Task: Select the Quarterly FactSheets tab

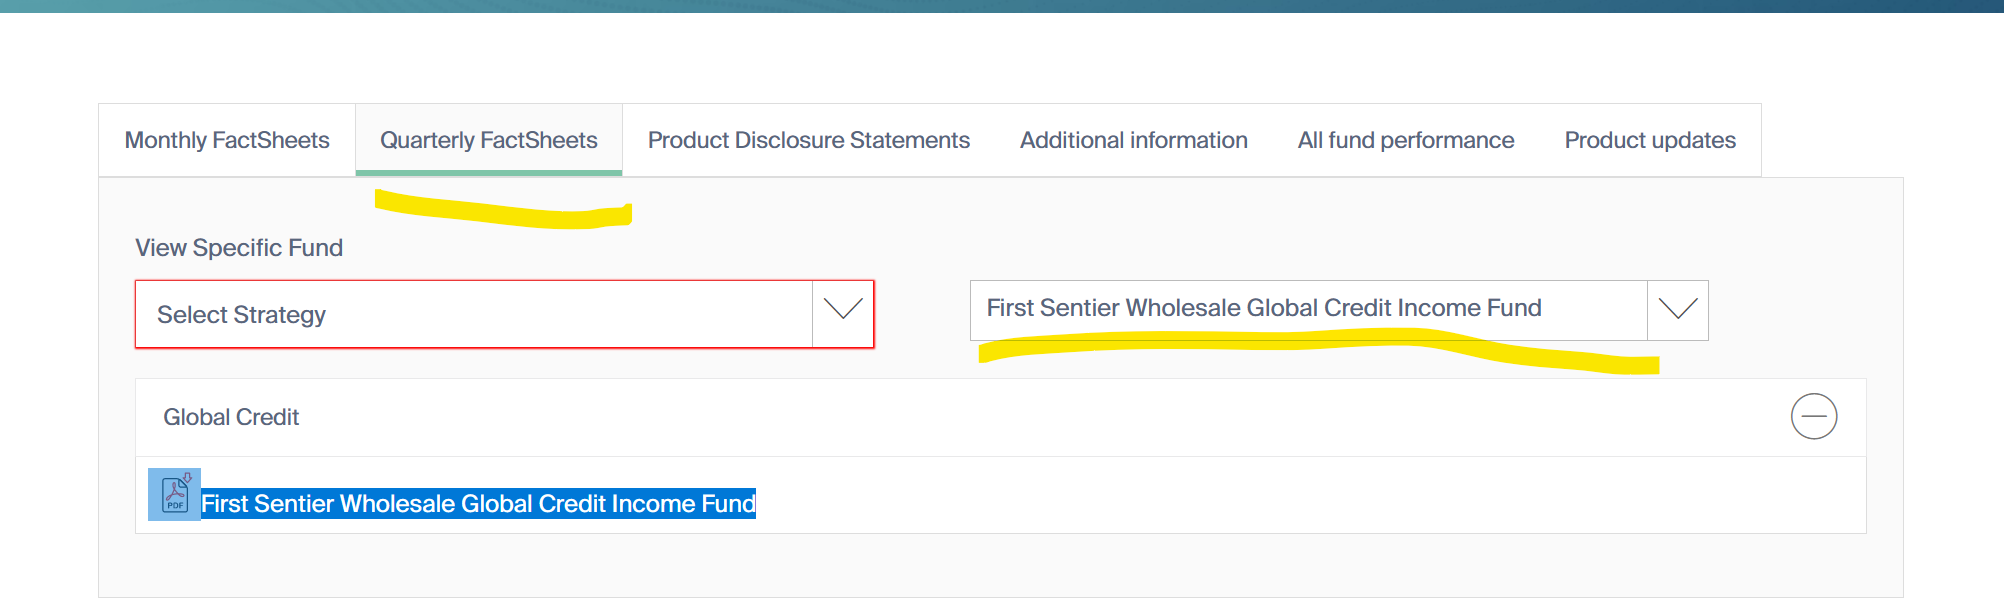Action: pos(489,141)
